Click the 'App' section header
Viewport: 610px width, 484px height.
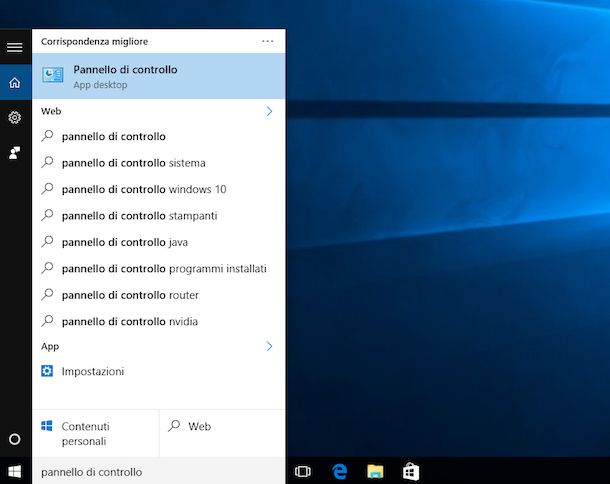tap(50, 346)
